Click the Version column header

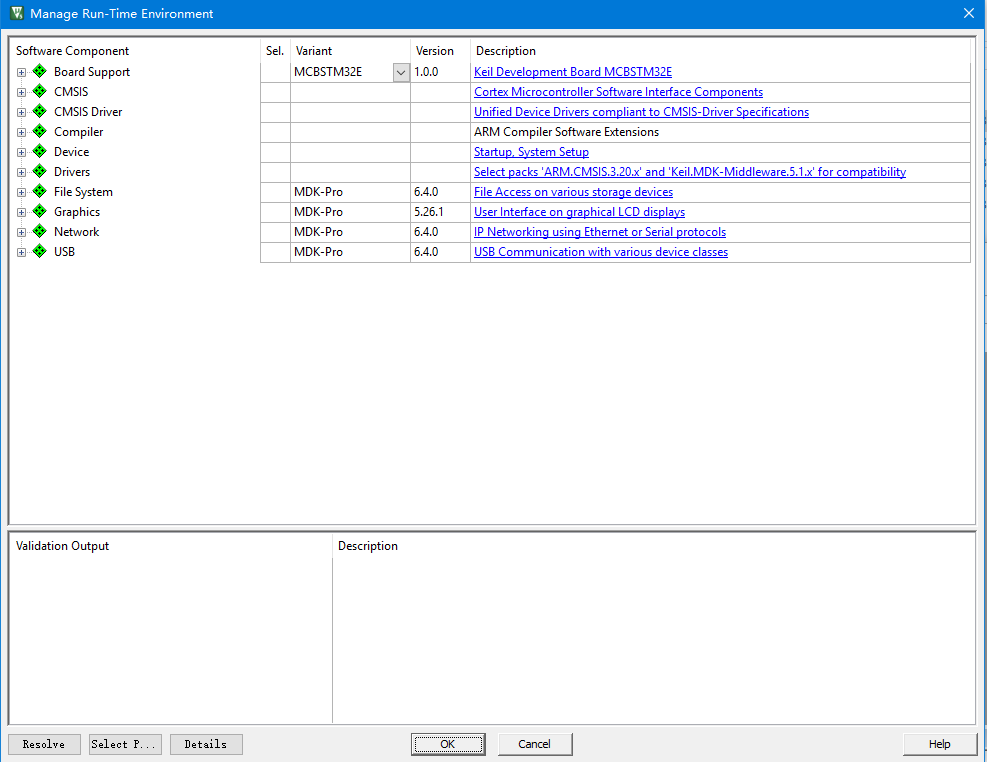click(x=440, y=50)
